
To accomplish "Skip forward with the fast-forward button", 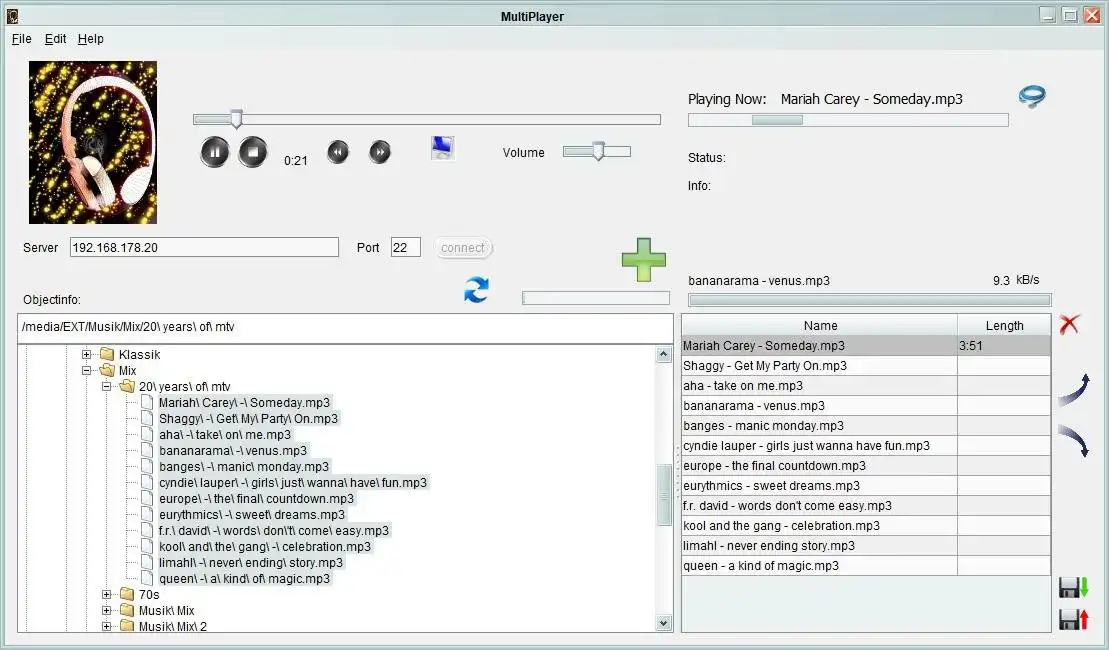I will [380, 152].
